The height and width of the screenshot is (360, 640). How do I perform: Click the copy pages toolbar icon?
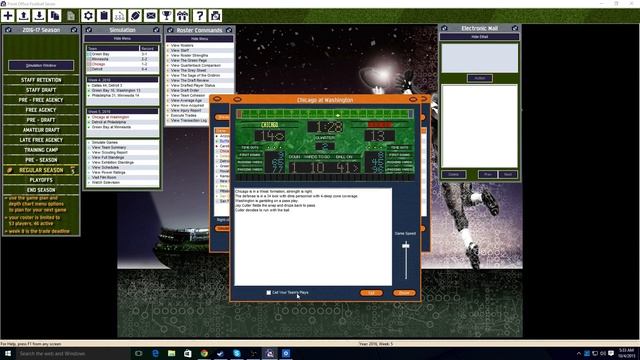(55, 16)
